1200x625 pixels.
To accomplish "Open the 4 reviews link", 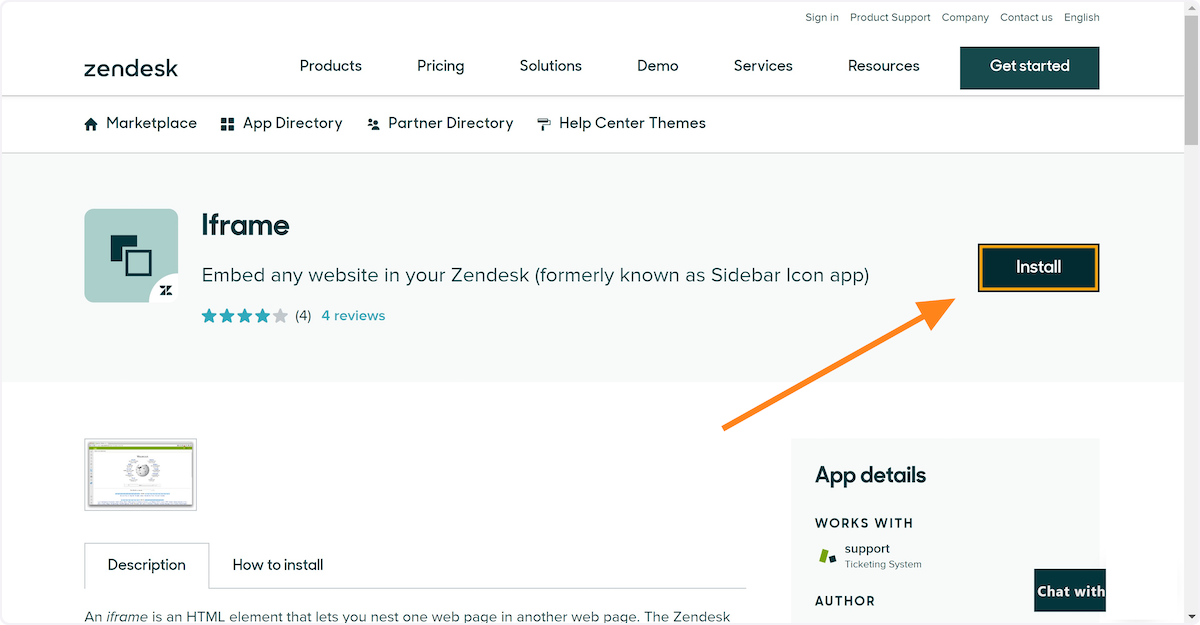I will [353, 316].
